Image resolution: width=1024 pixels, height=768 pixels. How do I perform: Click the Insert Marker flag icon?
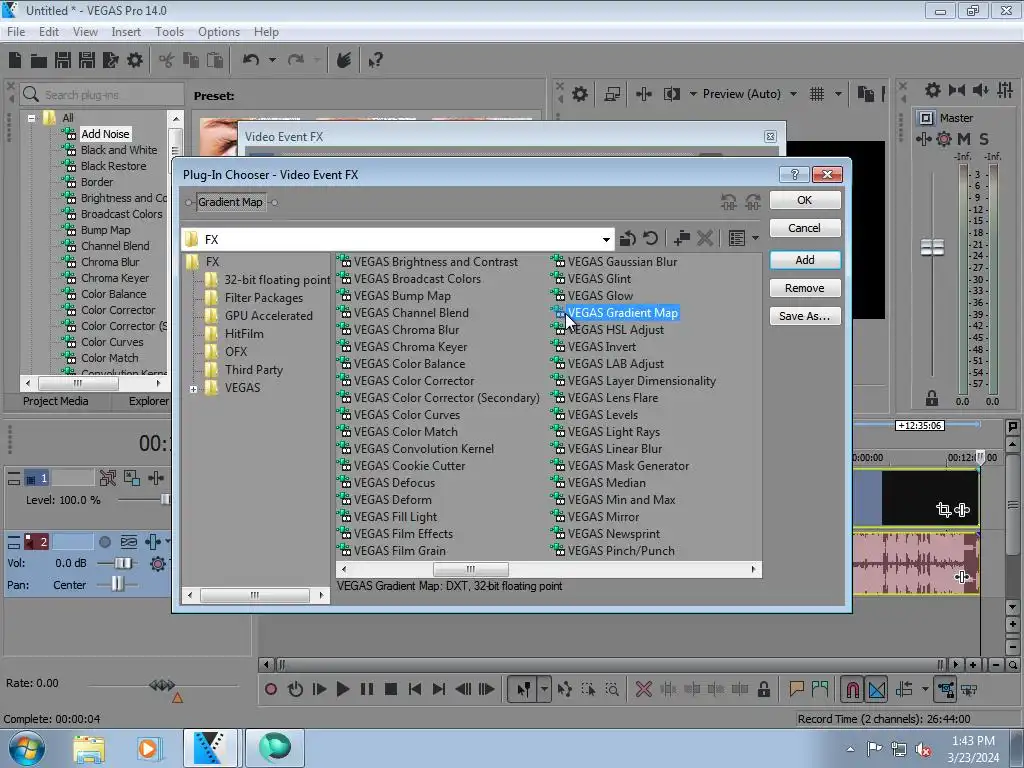point(796,689)
